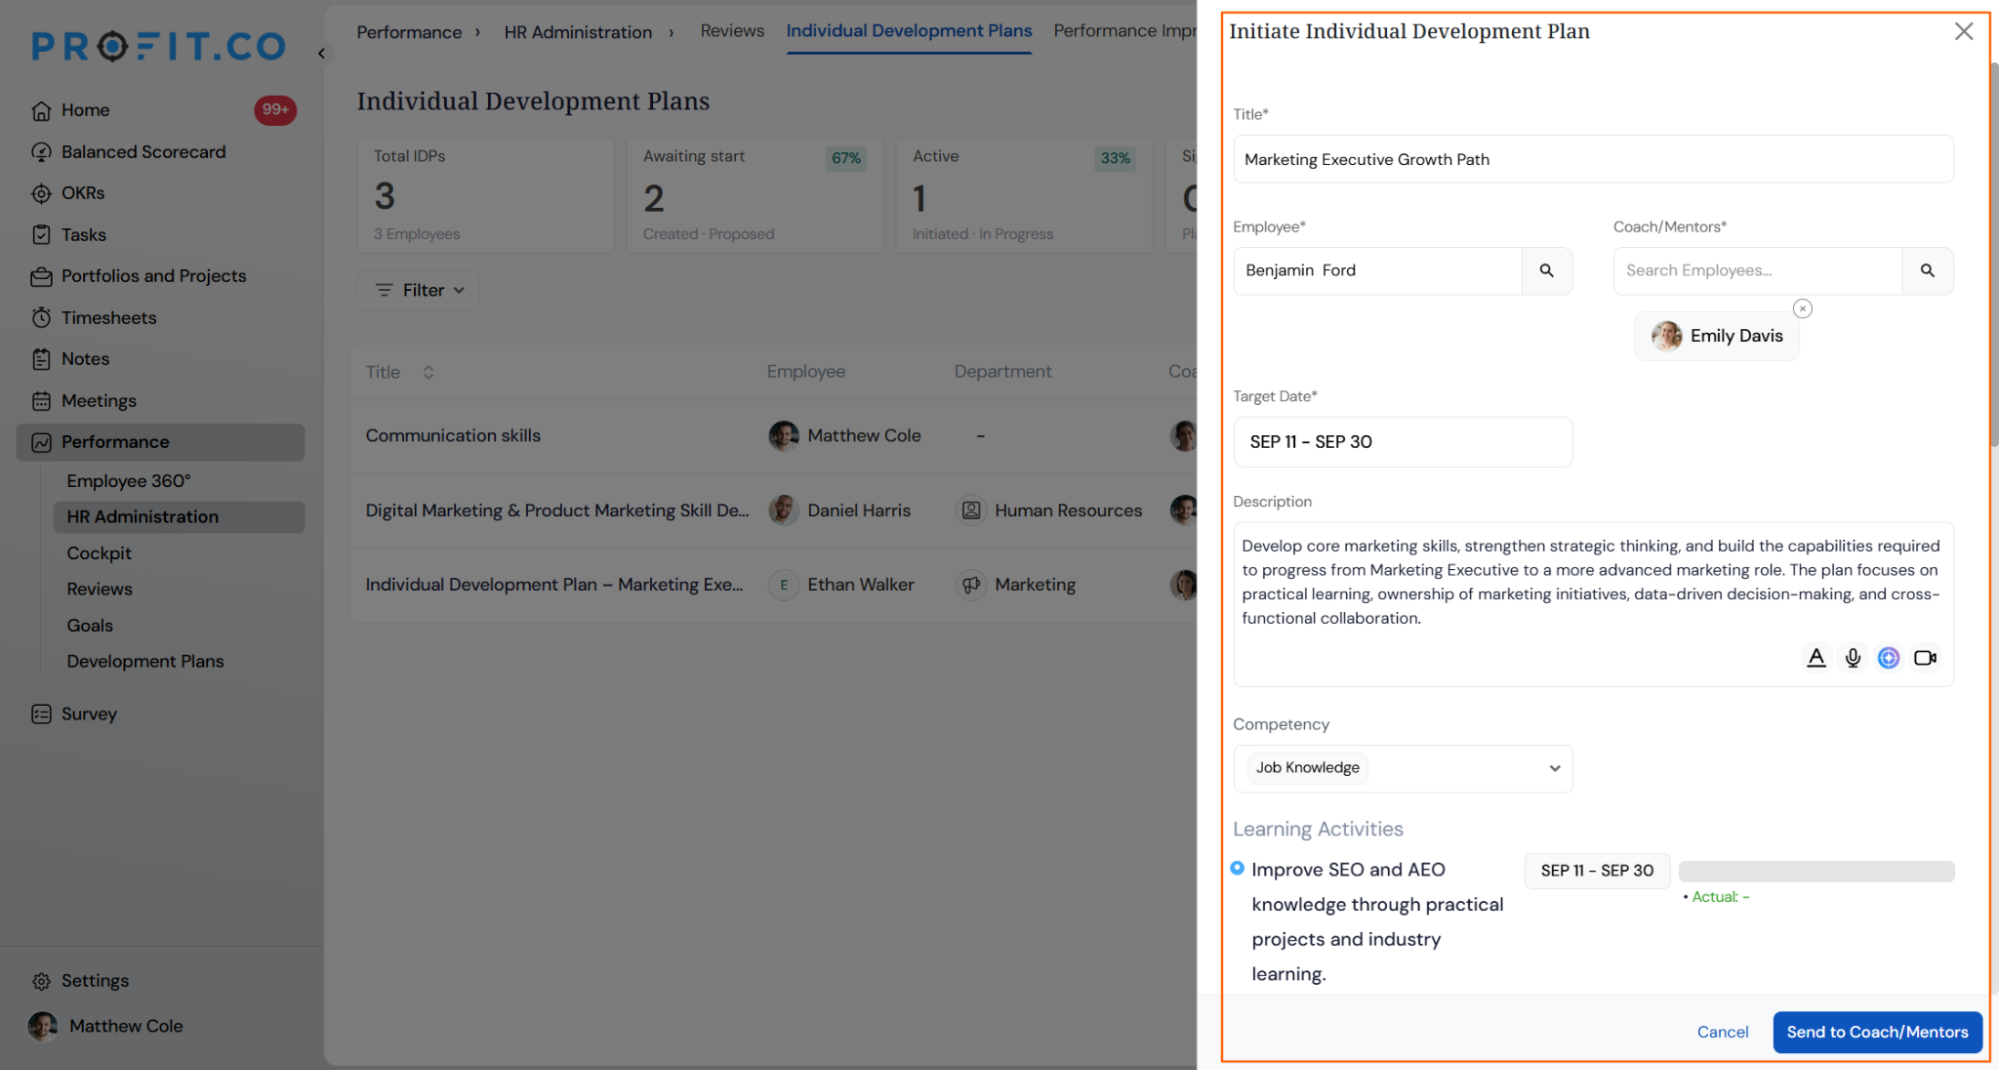Click the learning activity progress bar
The width and height of the screenshot is (1999, 1070).
[1816, 871]
